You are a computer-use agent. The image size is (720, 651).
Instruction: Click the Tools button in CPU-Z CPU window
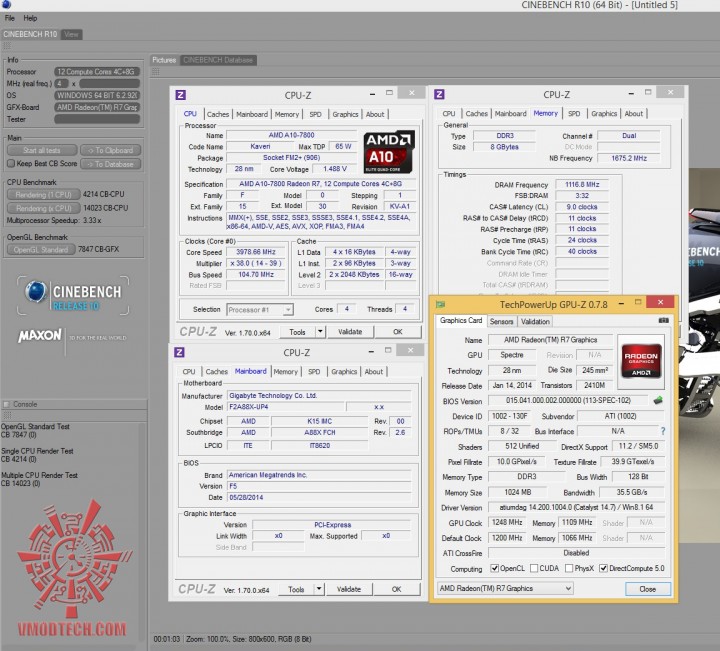298,331
